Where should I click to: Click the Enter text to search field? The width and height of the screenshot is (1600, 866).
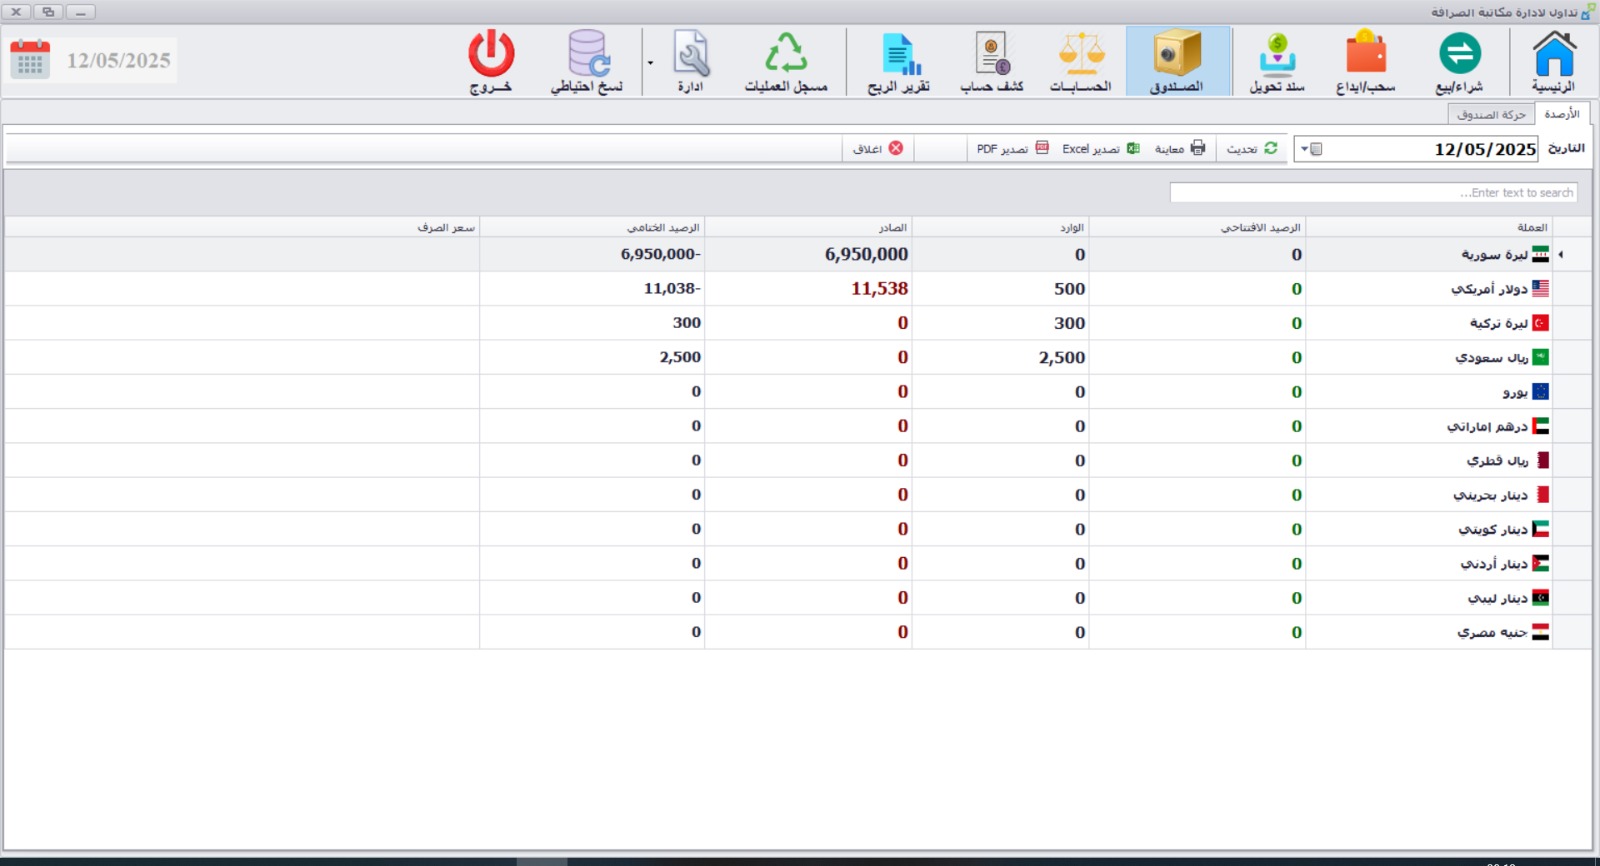[1373, 192]
